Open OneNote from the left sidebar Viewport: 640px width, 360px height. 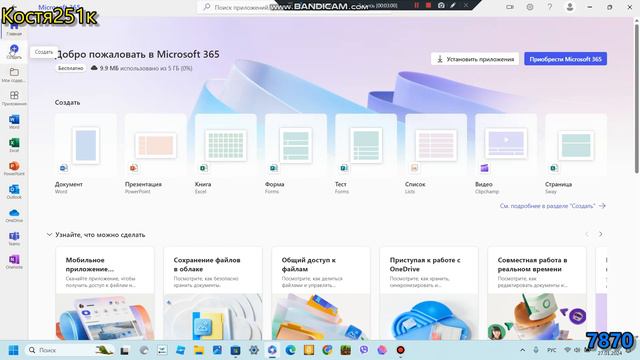(14, 262)
